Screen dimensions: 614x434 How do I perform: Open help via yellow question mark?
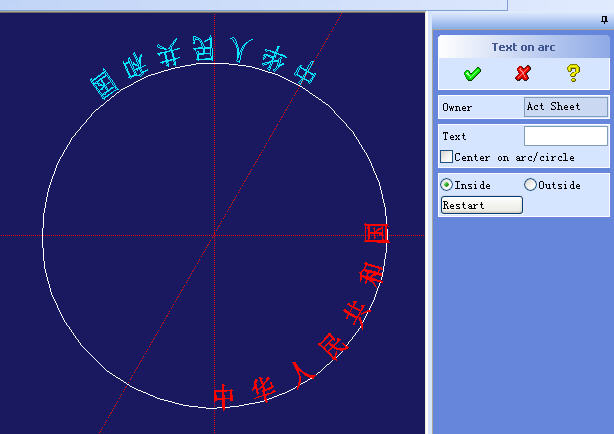click(x=573, y=73)
